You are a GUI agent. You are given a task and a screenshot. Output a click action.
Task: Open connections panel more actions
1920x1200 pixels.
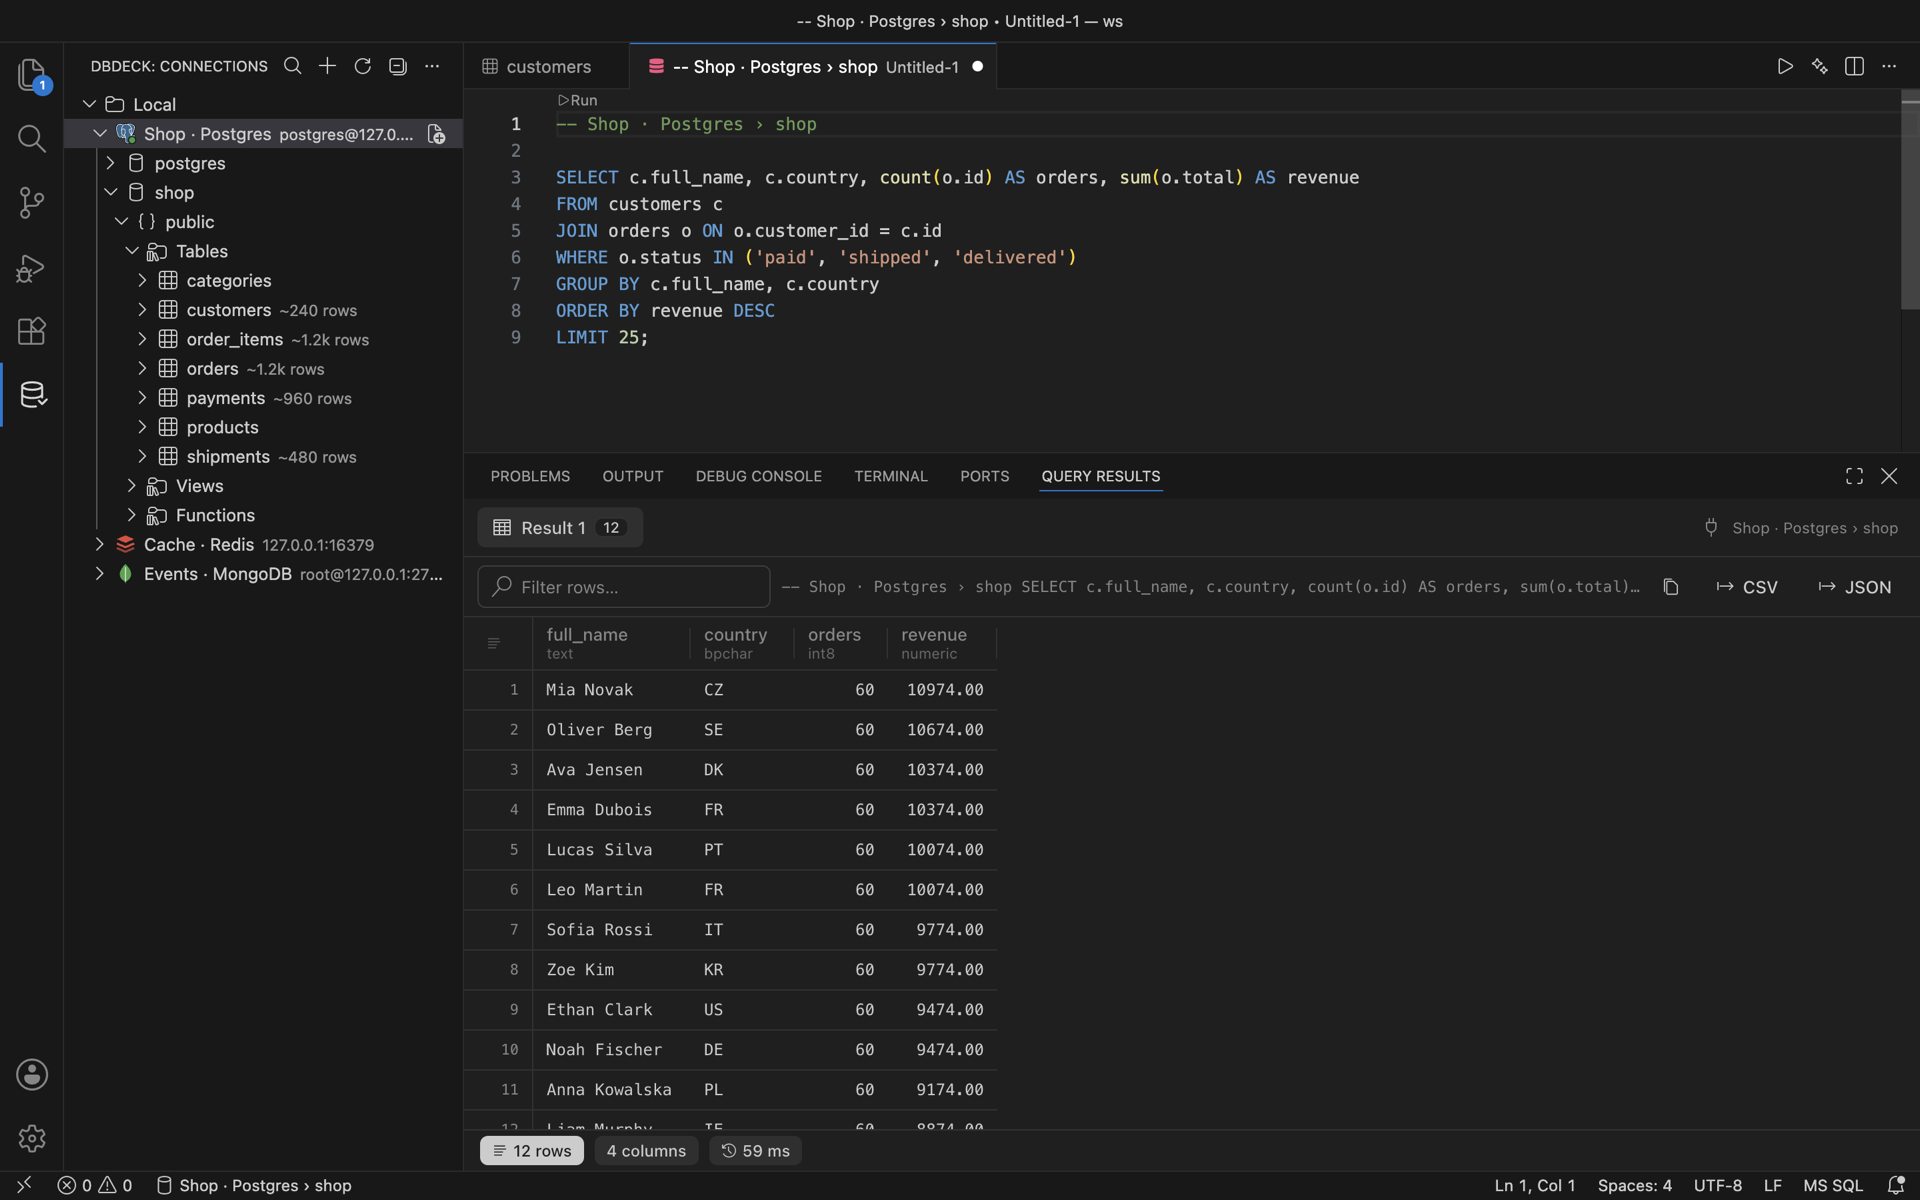click(x=432, y=66)
